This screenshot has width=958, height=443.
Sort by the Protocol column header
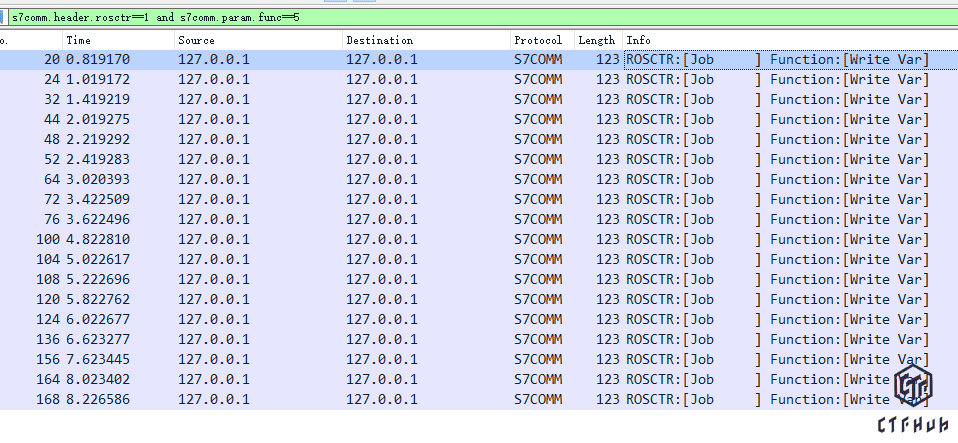[540, 40]
